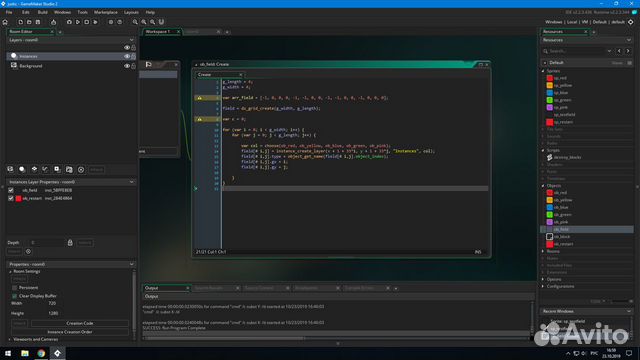
Task: Collapse the Room Settings section
Action: (x=10, y=271)
